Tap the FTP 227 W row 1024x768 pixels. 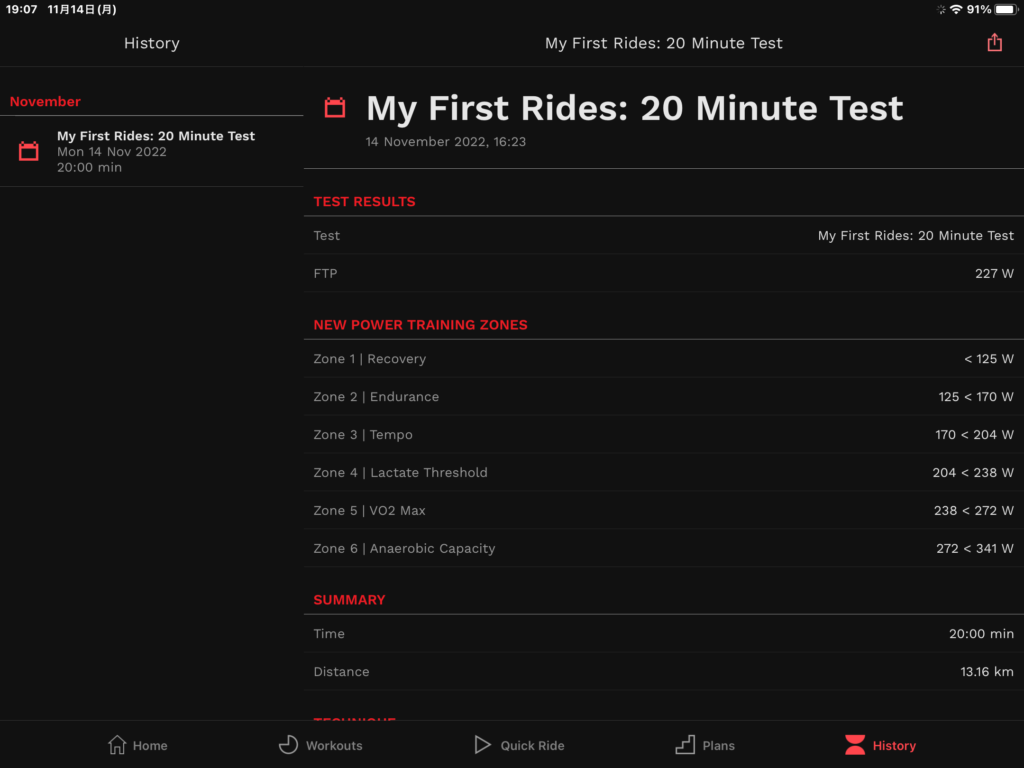pyautogui.click(x=663, y=273)
